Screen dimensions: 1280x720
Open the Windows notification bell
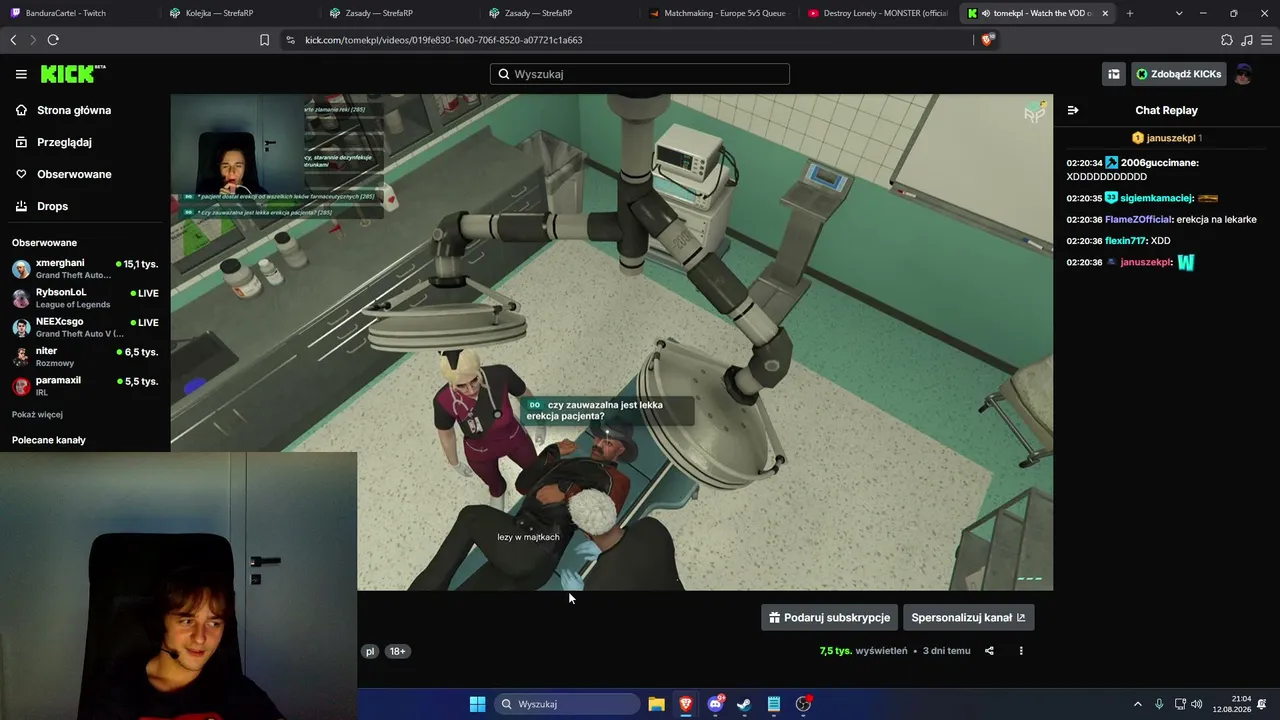(x=1262, y=704)
